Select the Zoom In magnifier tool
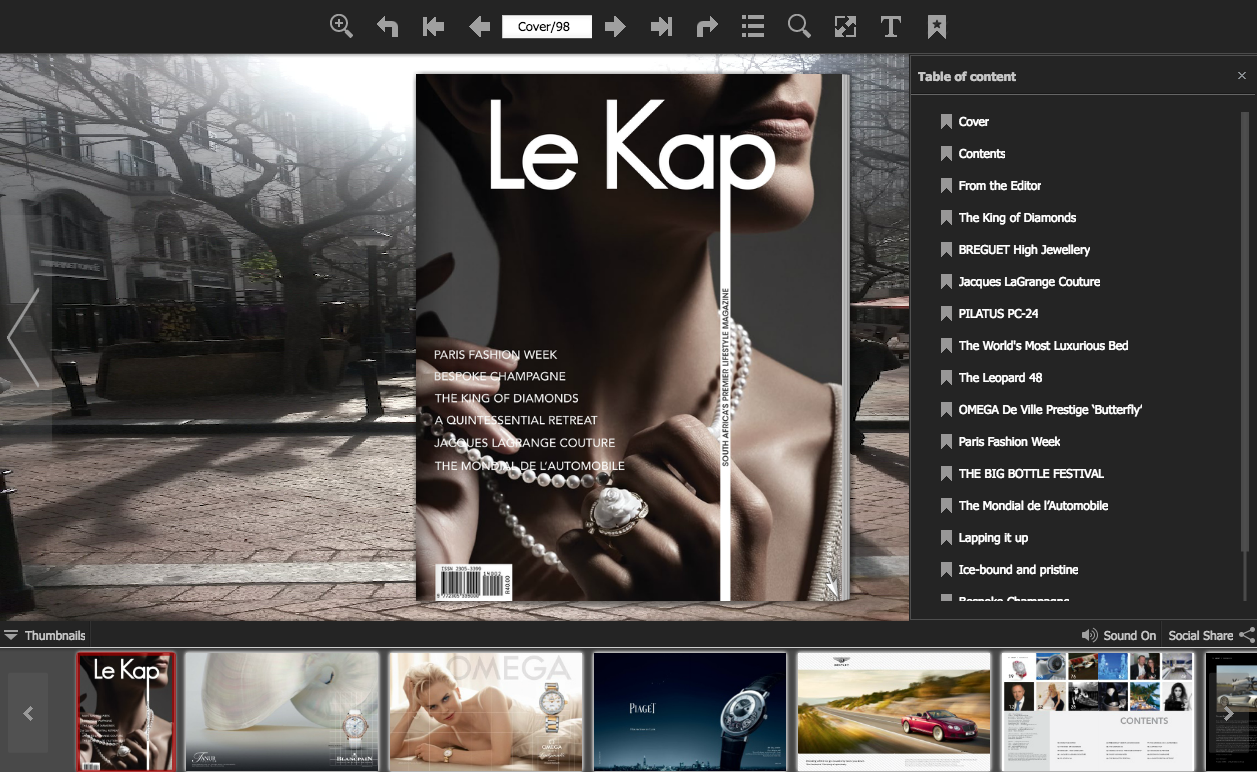Image resolution: width=1257 pixels, height=772 pixels. (x=340, y=26)
